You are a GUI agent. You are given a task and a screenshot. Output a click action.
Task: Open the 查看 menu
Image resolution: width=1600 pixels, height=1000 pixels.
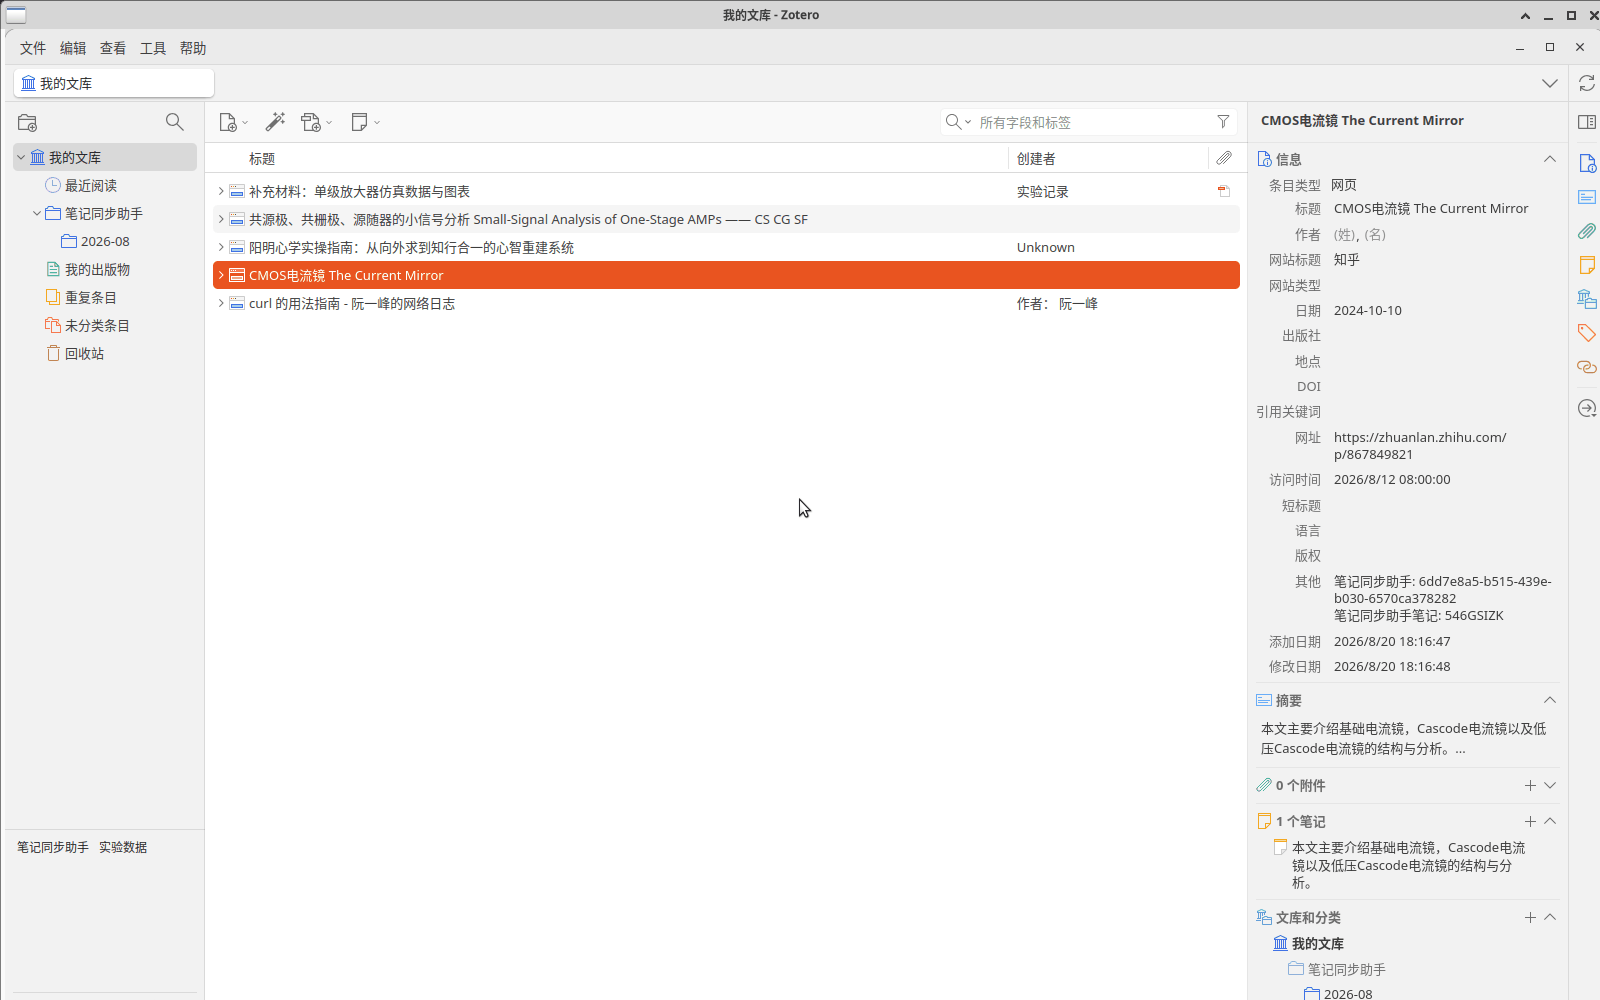click(x=113, y=48)
